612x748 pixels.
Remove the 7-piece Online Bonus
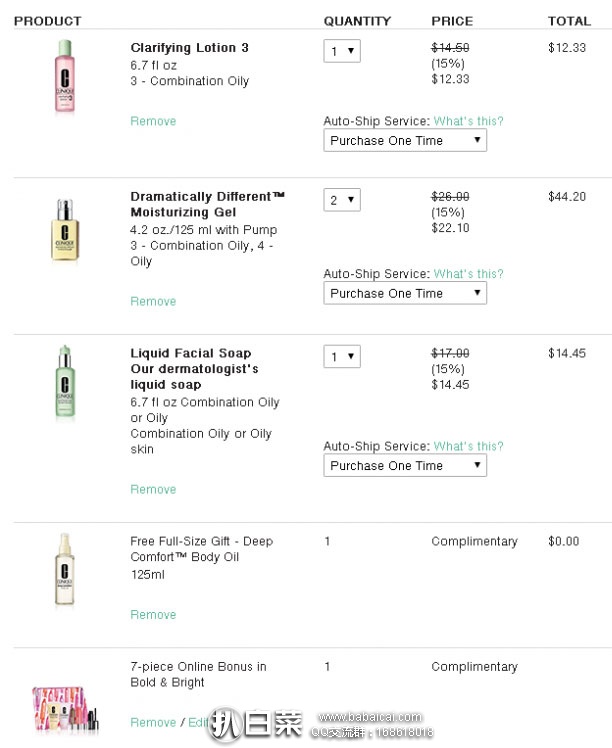click(x=153, y=722)
